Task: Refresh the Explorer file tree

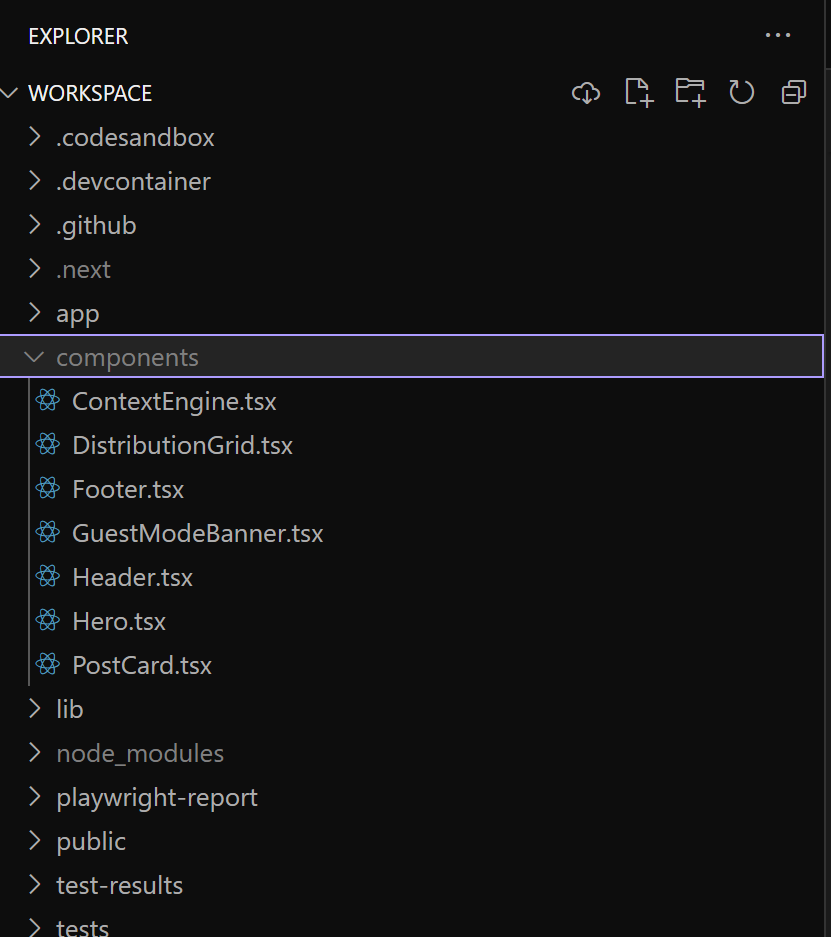Action: (x=742, y=93)
